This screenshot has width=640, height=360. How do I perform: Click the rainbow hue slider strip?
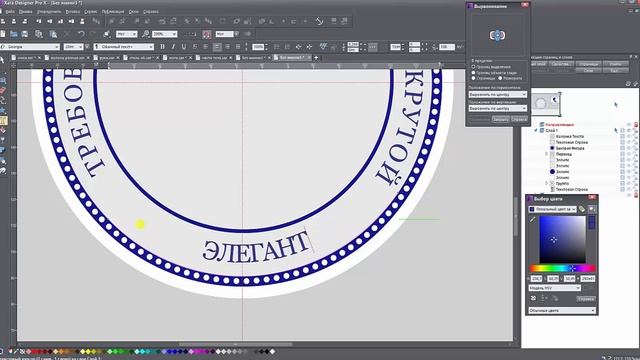coord(562,268)
